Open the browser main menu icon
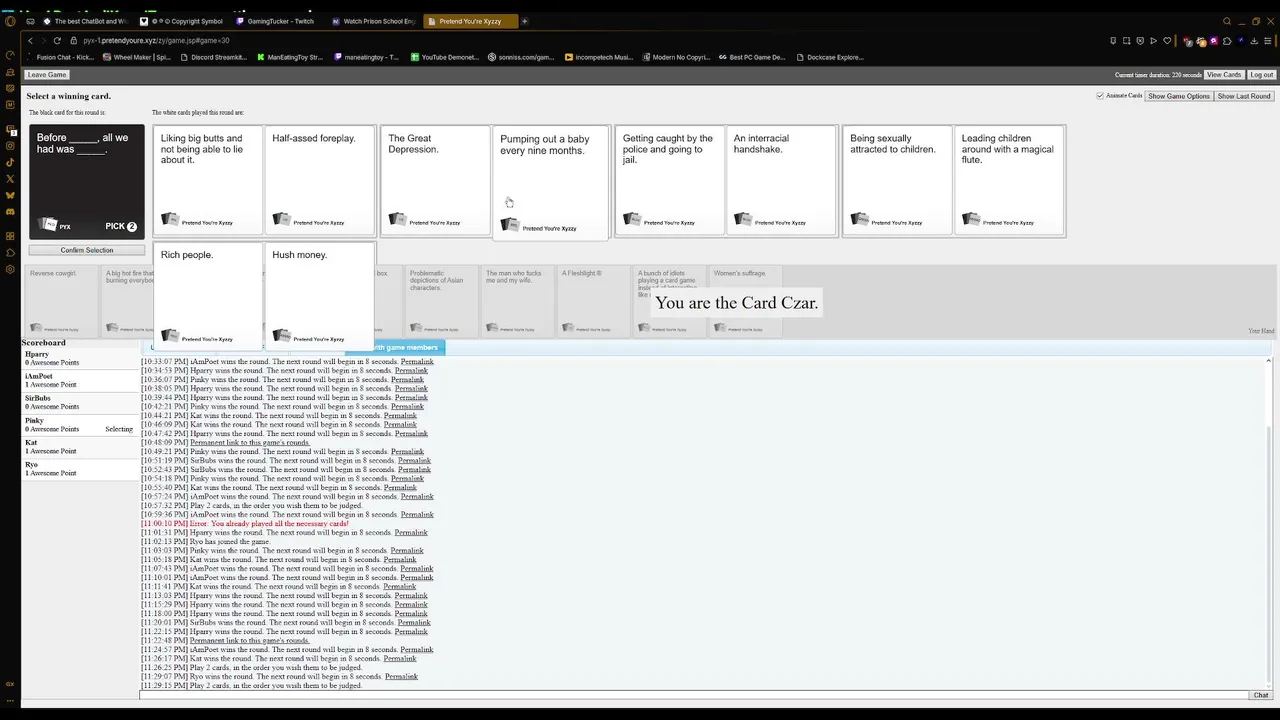Screen dimensions: 1280x720 click(x=1269, y=41)
